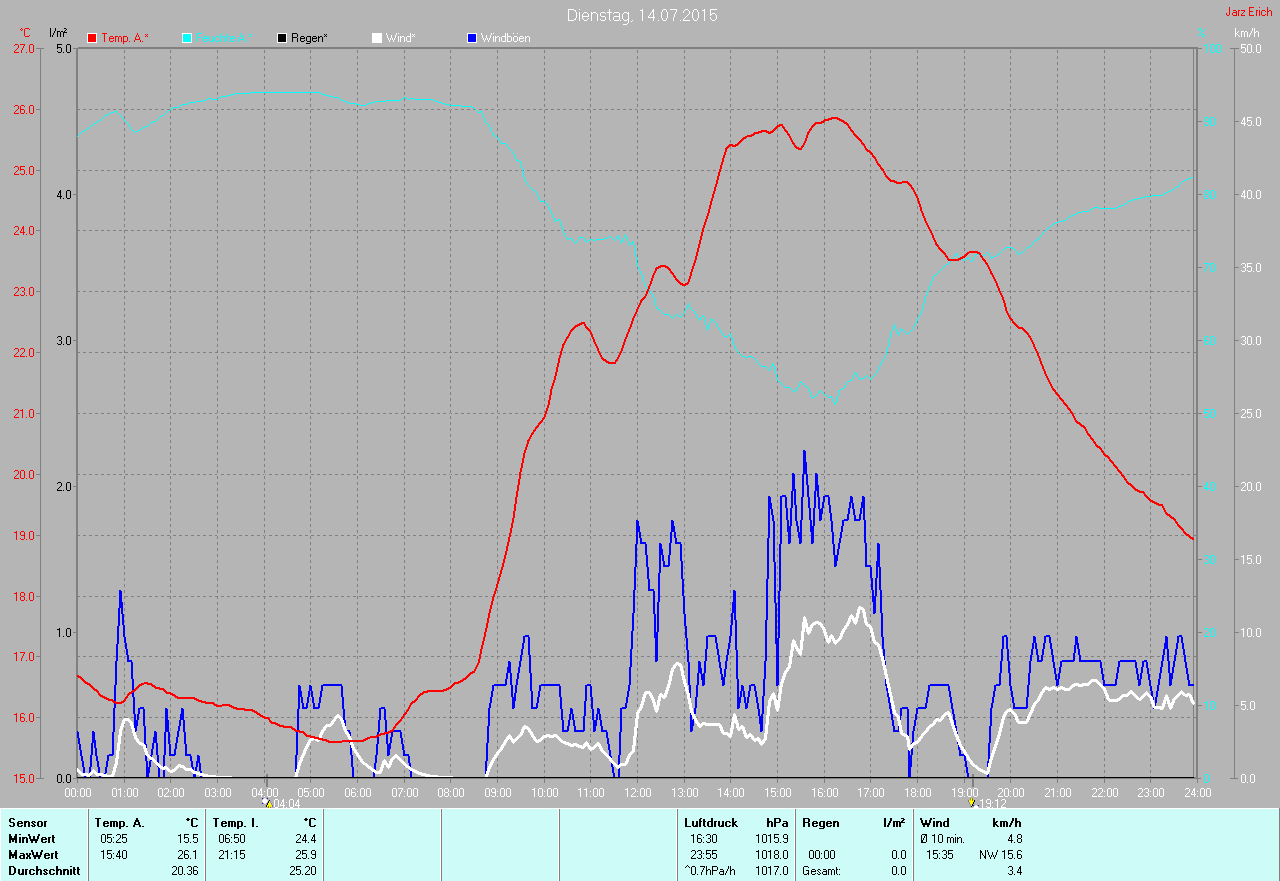Click the white Wind legend square

[377, 38]
